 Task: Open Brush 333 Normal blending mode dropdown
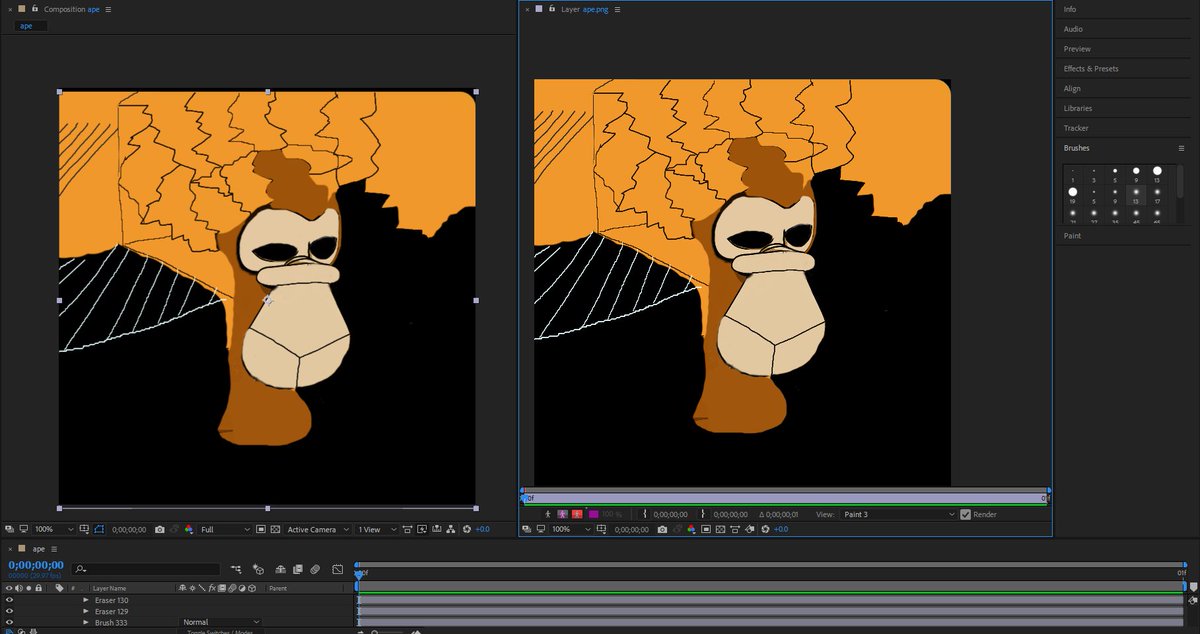coord(221,622)
